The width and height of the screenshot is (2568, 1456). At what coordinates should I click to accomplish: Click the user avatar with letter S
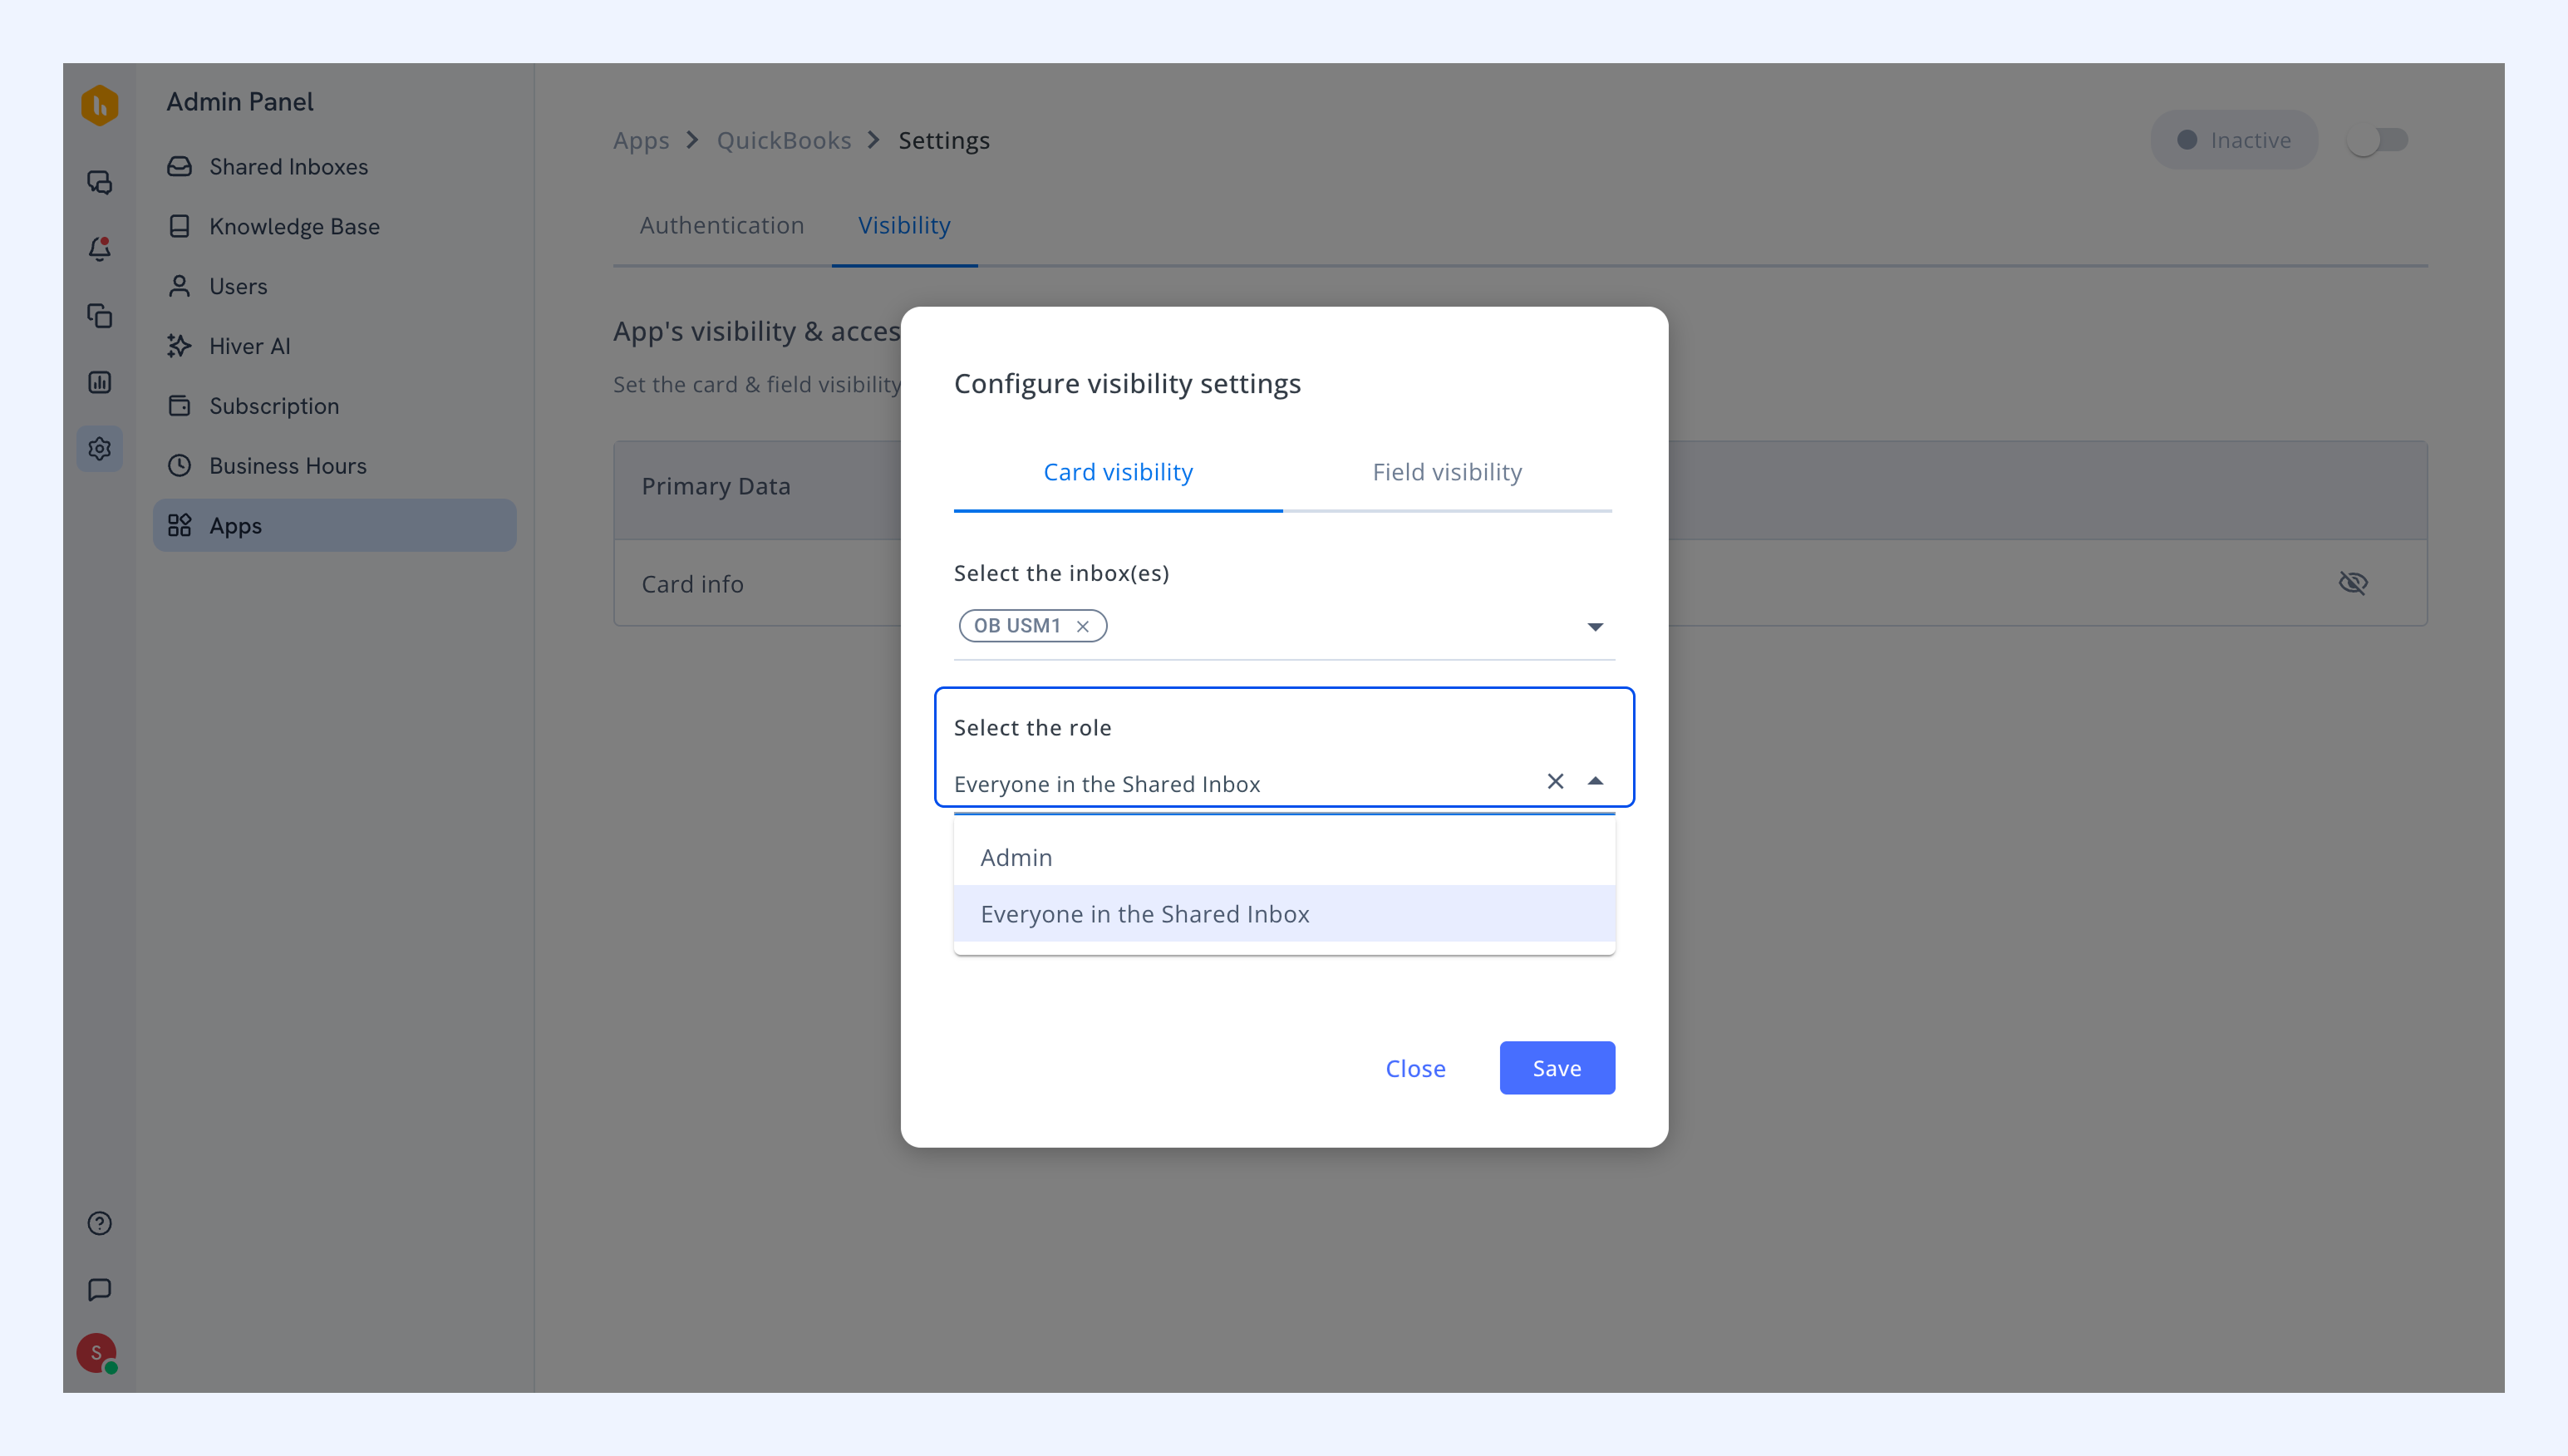point(97,1353)
